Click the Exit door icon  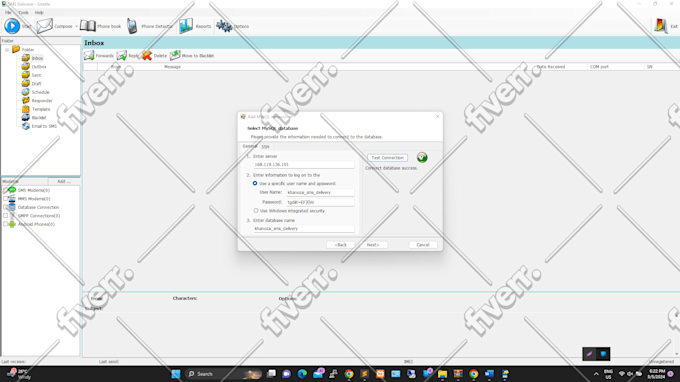(660, 26)
